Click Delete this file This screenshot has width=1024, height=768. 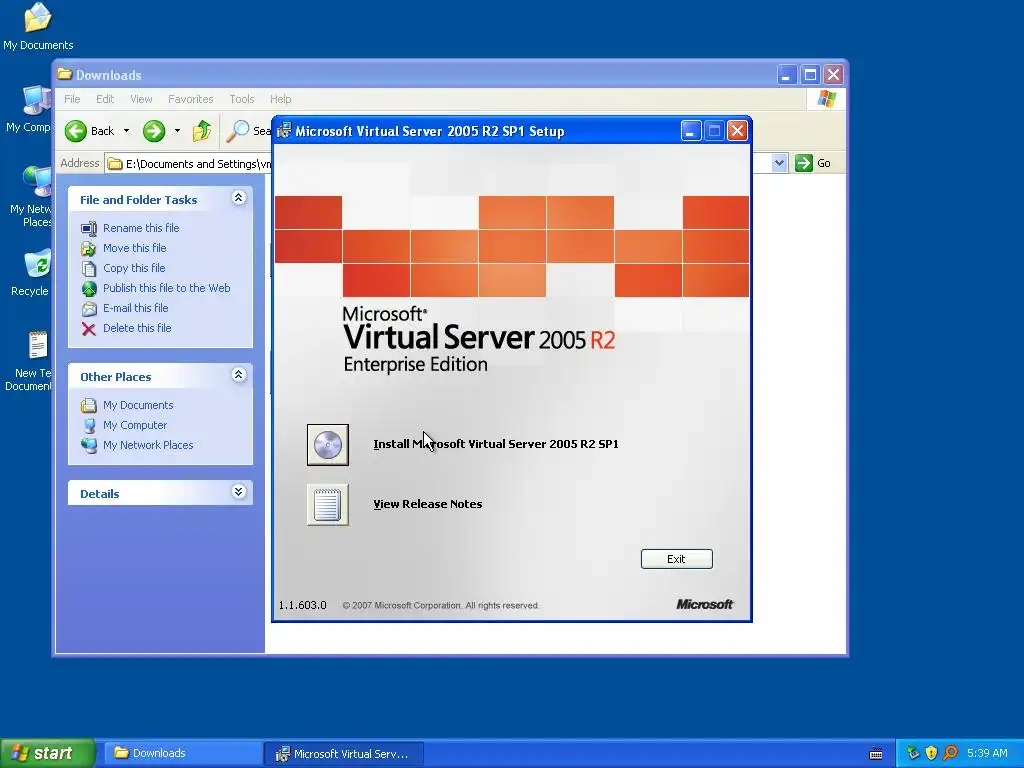point(137,328)
